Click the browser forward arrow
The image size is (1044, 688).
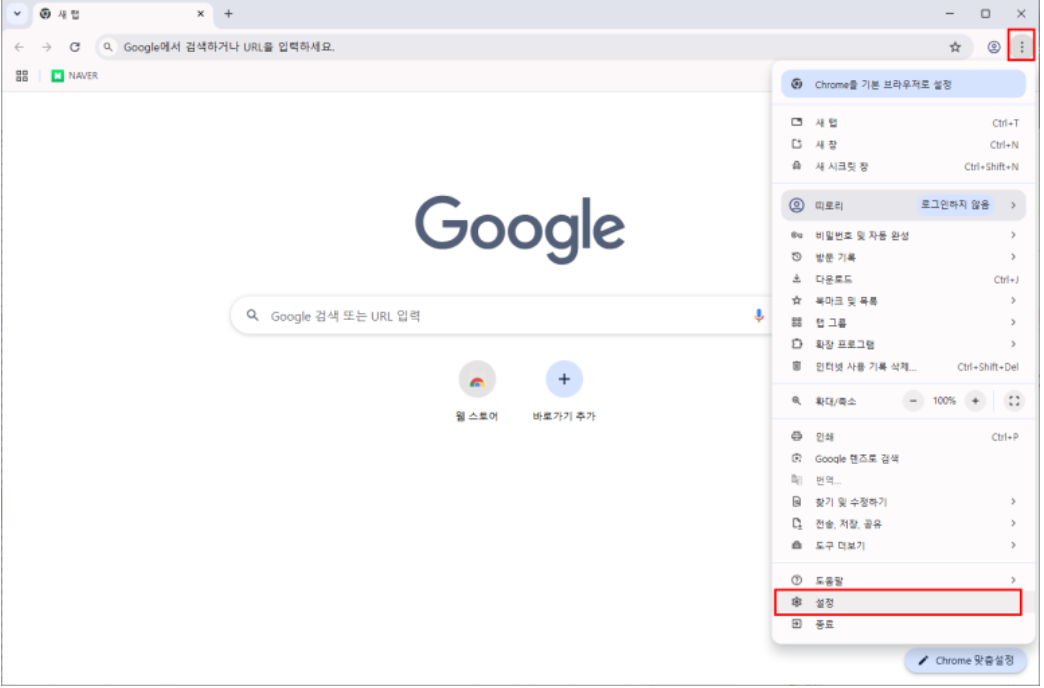click(x=47, y=47)
